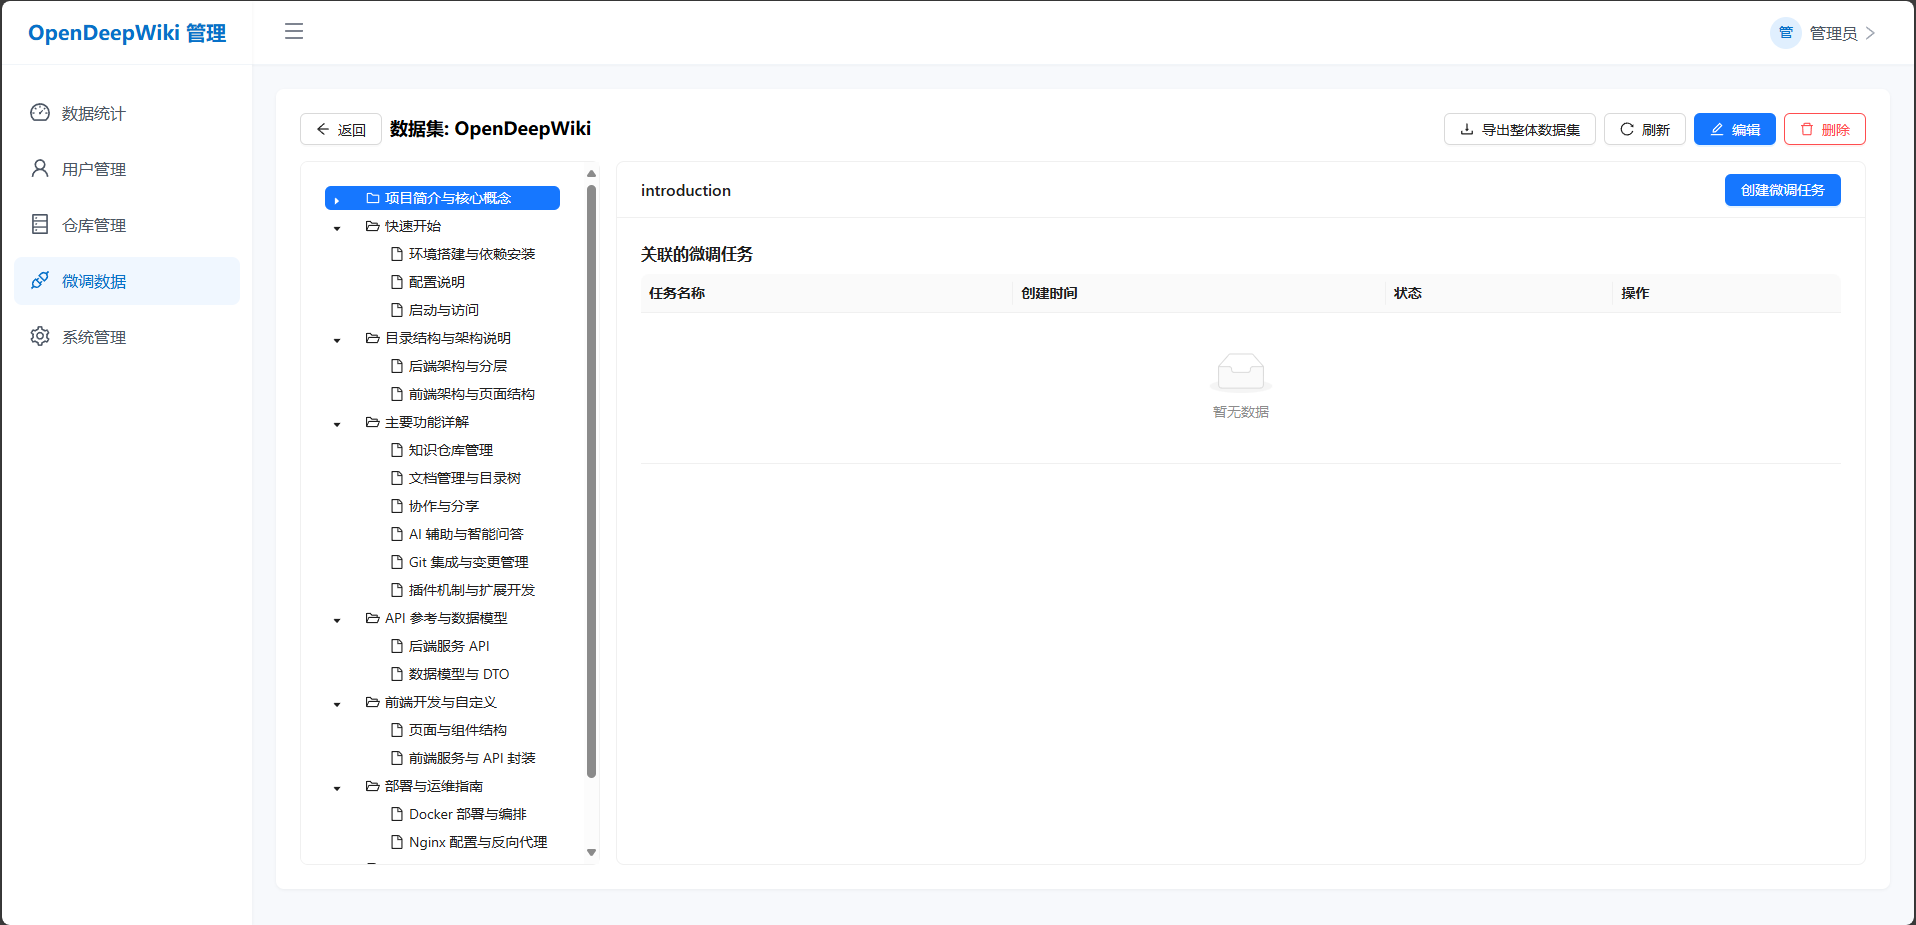
Task: Click the folder icon of 主要功能详解
Action: (373, 422)
